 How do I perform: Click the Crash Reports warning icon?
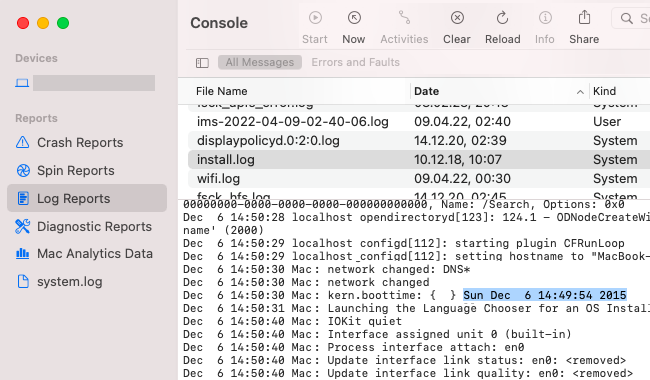tap(22, 143)
